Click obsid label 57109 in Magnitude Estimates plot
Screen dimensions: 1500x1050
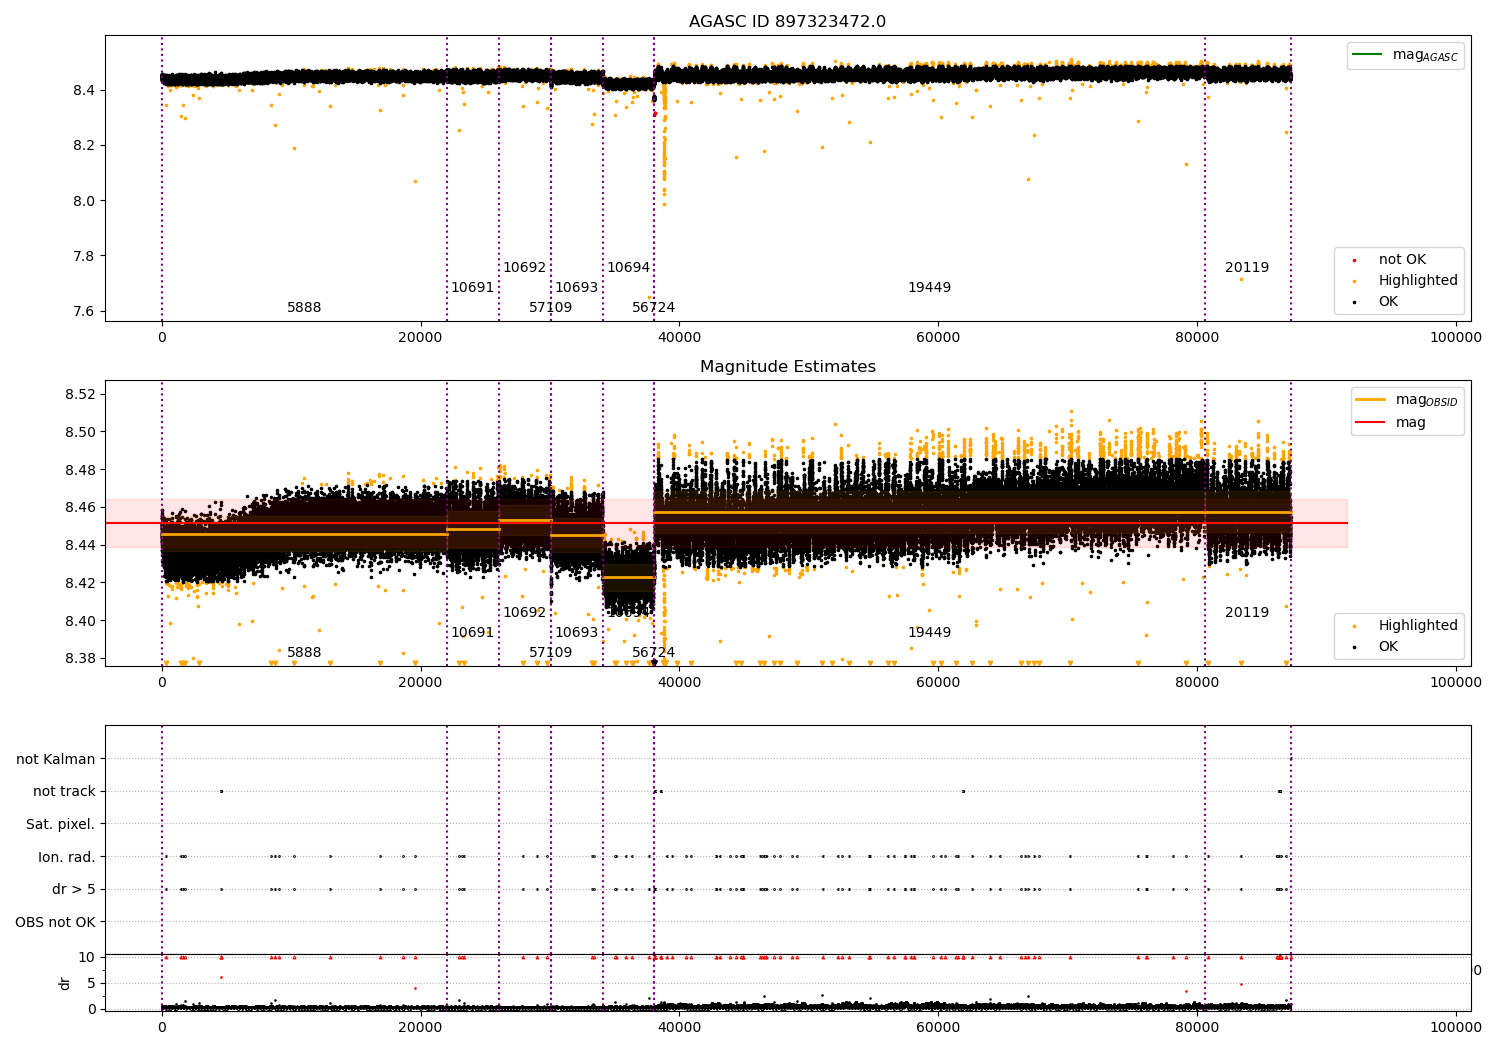tap(550, 653)
